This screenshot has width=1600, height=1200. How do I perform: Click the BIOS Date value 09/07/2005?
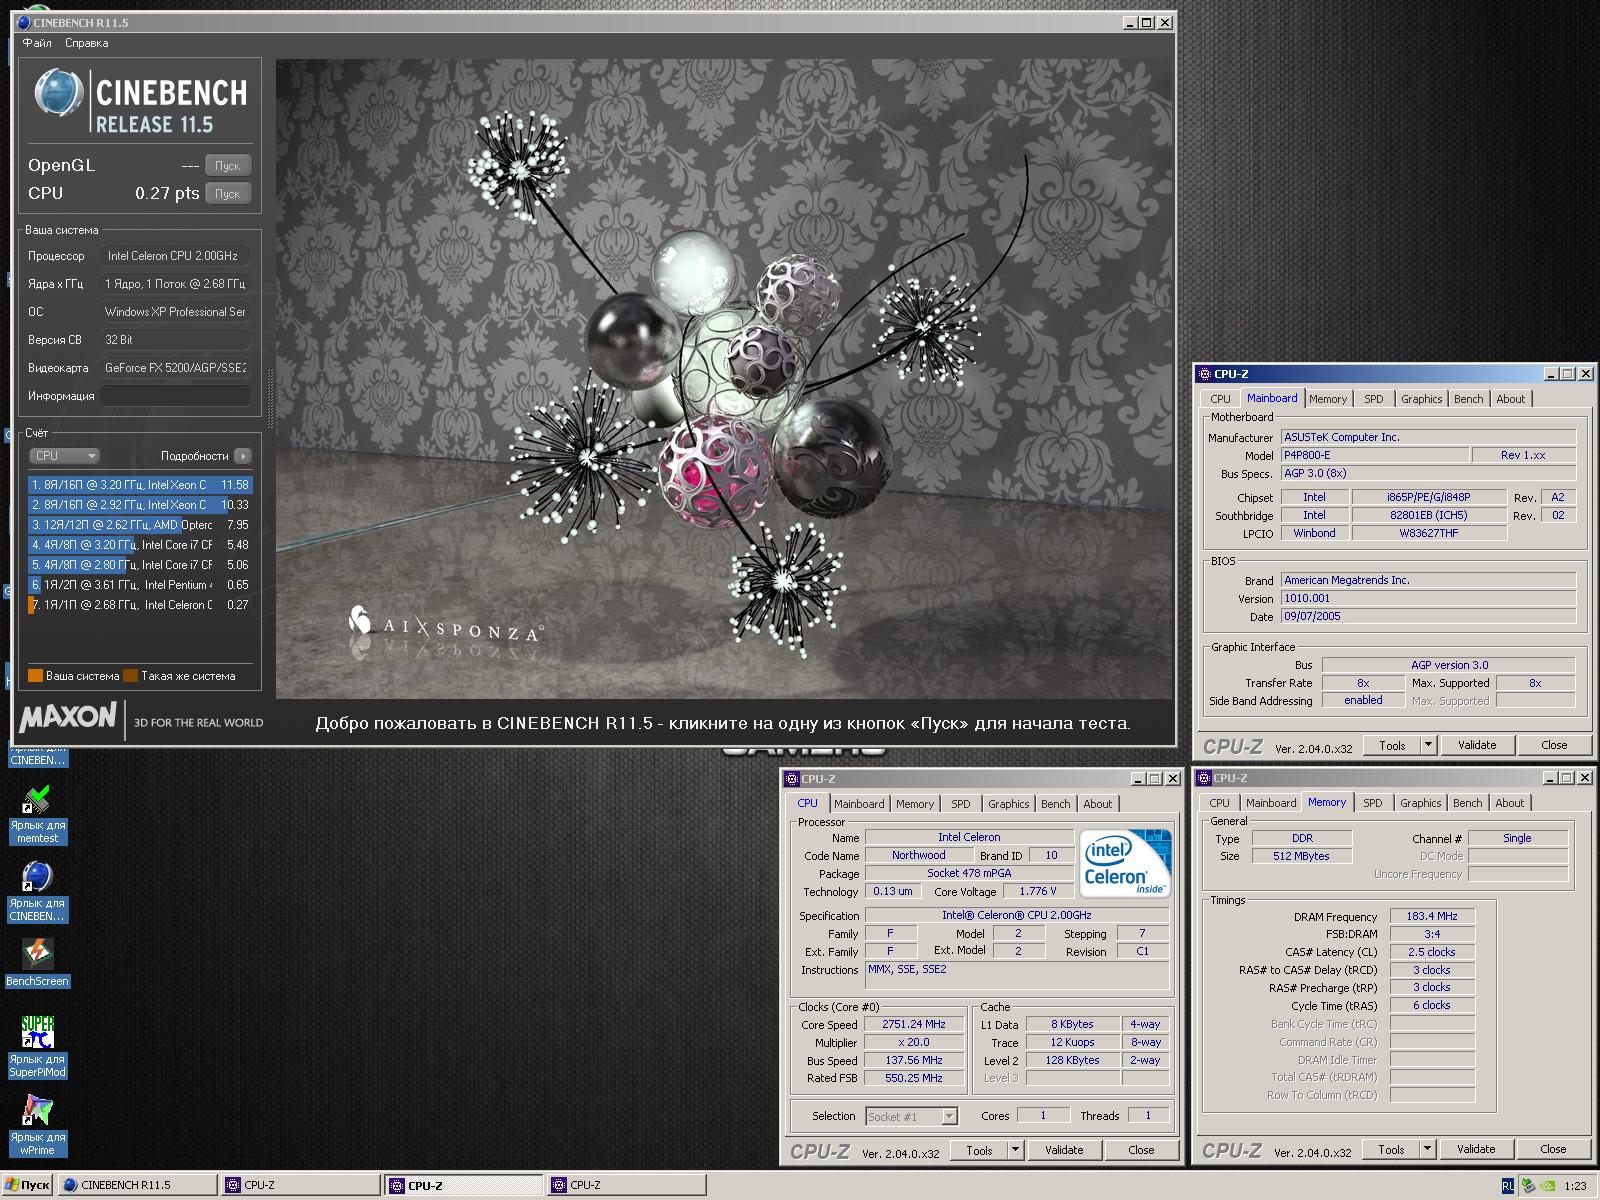[x=1429, y=616]
